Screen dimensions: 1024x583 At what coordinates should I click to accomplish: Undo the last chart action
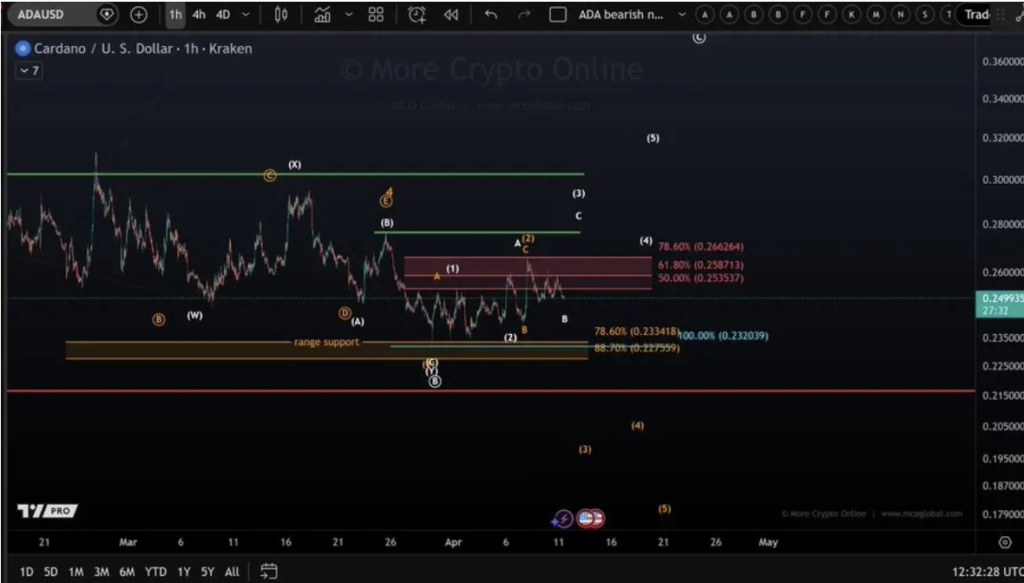(490, 15)
